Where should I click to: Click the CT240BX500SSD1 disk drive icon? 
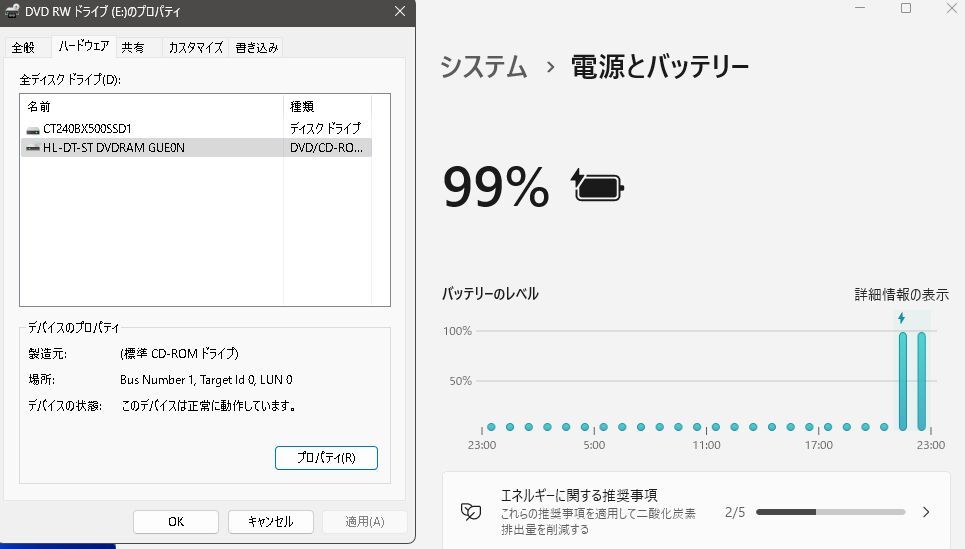tap(33, 128)
